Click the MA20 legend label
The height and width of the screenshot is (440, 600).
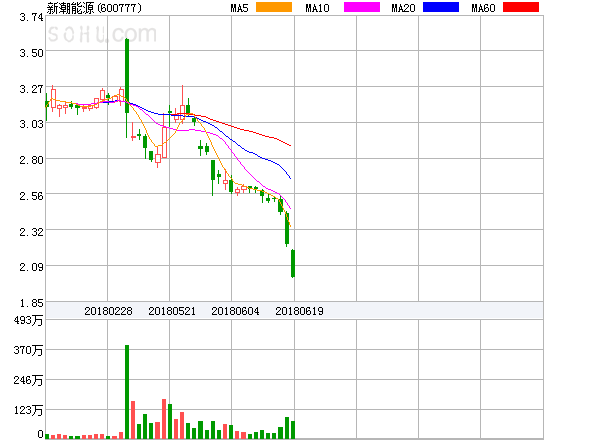tap(403, 8)
